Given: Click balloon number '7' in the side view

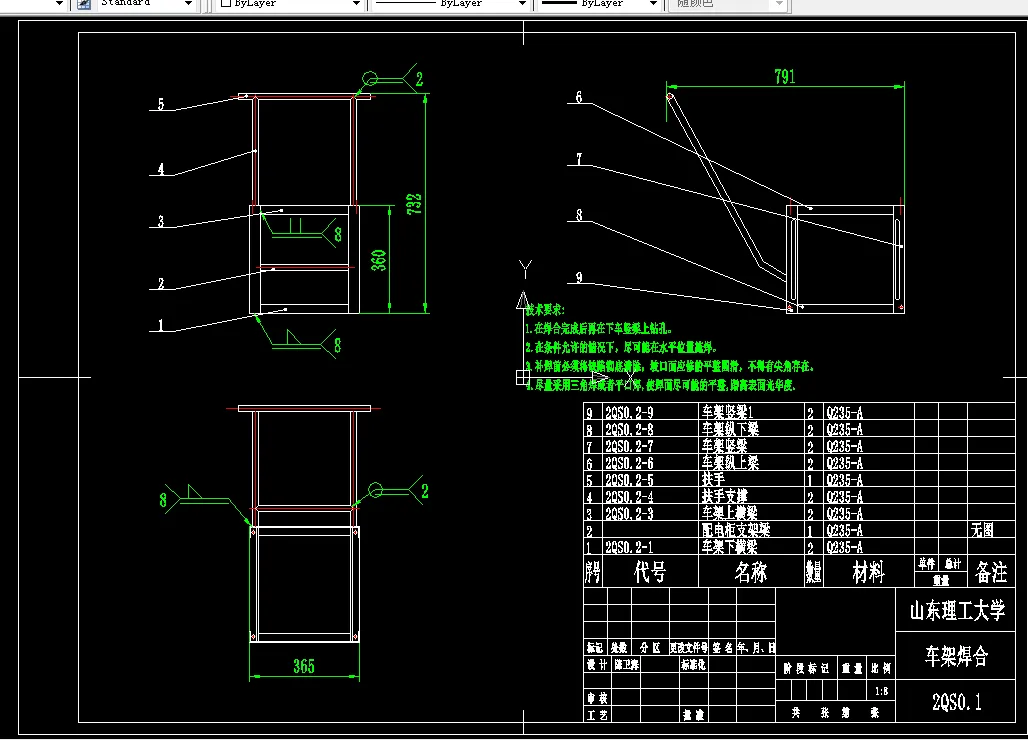Looking at the screenshot, I should 579,159.
